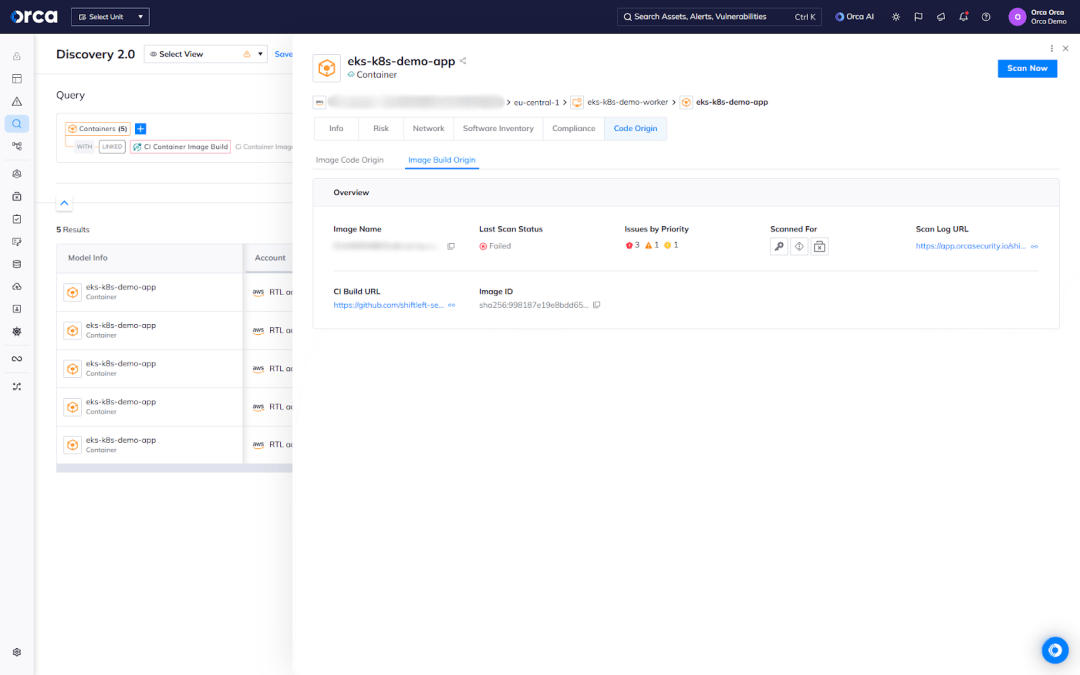The width and height of the screenshot is (1080, 675).
Task: Copy the Image ID sha256 value
Action: (596, 304)
